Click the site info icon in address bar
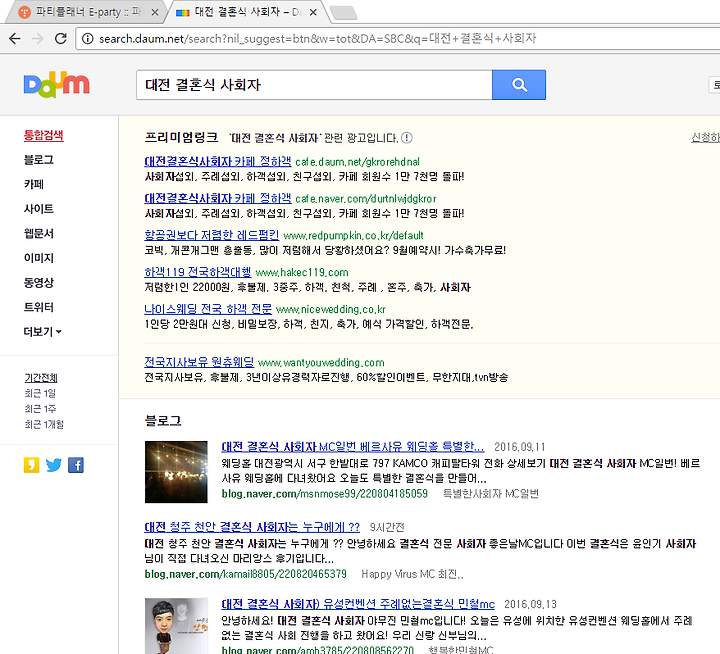 pyautogui.click(x=87, y=39)
